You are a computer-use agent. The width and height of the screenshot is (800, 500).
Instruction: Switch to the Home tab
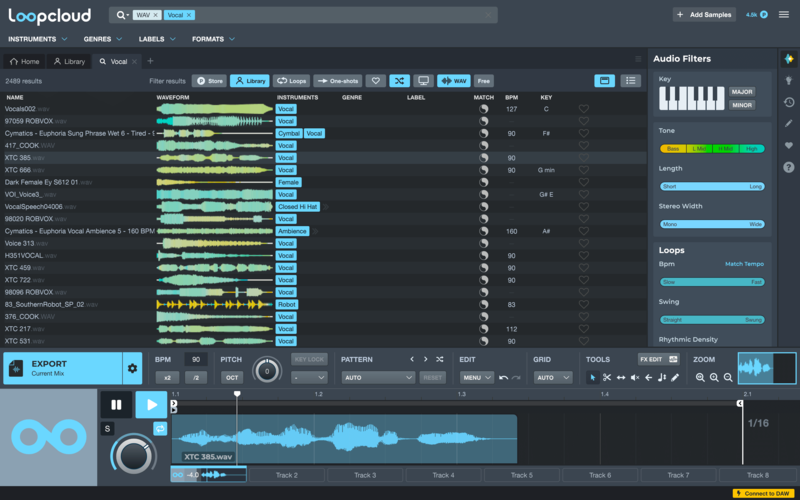[24, 61]
